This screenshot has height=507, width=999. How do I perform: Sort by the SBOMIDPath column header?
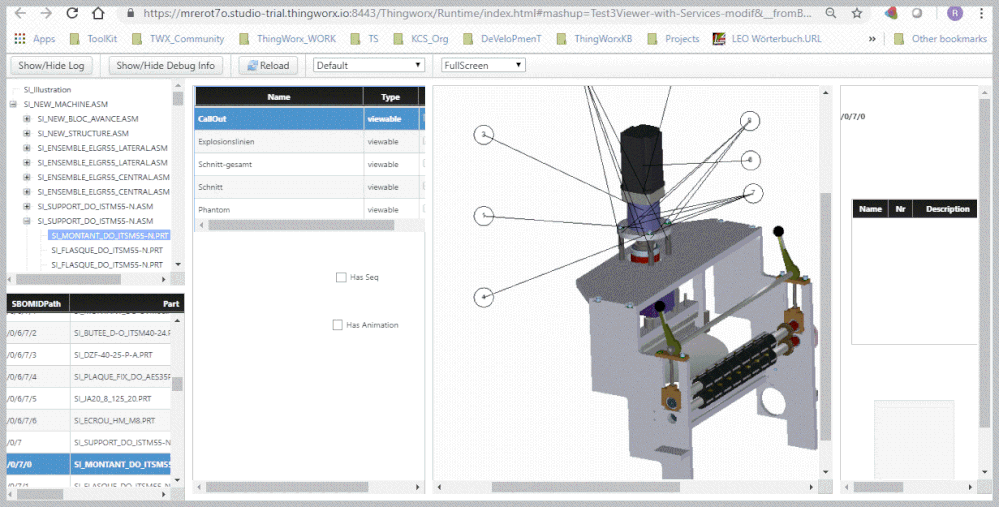tap(36, 304)
